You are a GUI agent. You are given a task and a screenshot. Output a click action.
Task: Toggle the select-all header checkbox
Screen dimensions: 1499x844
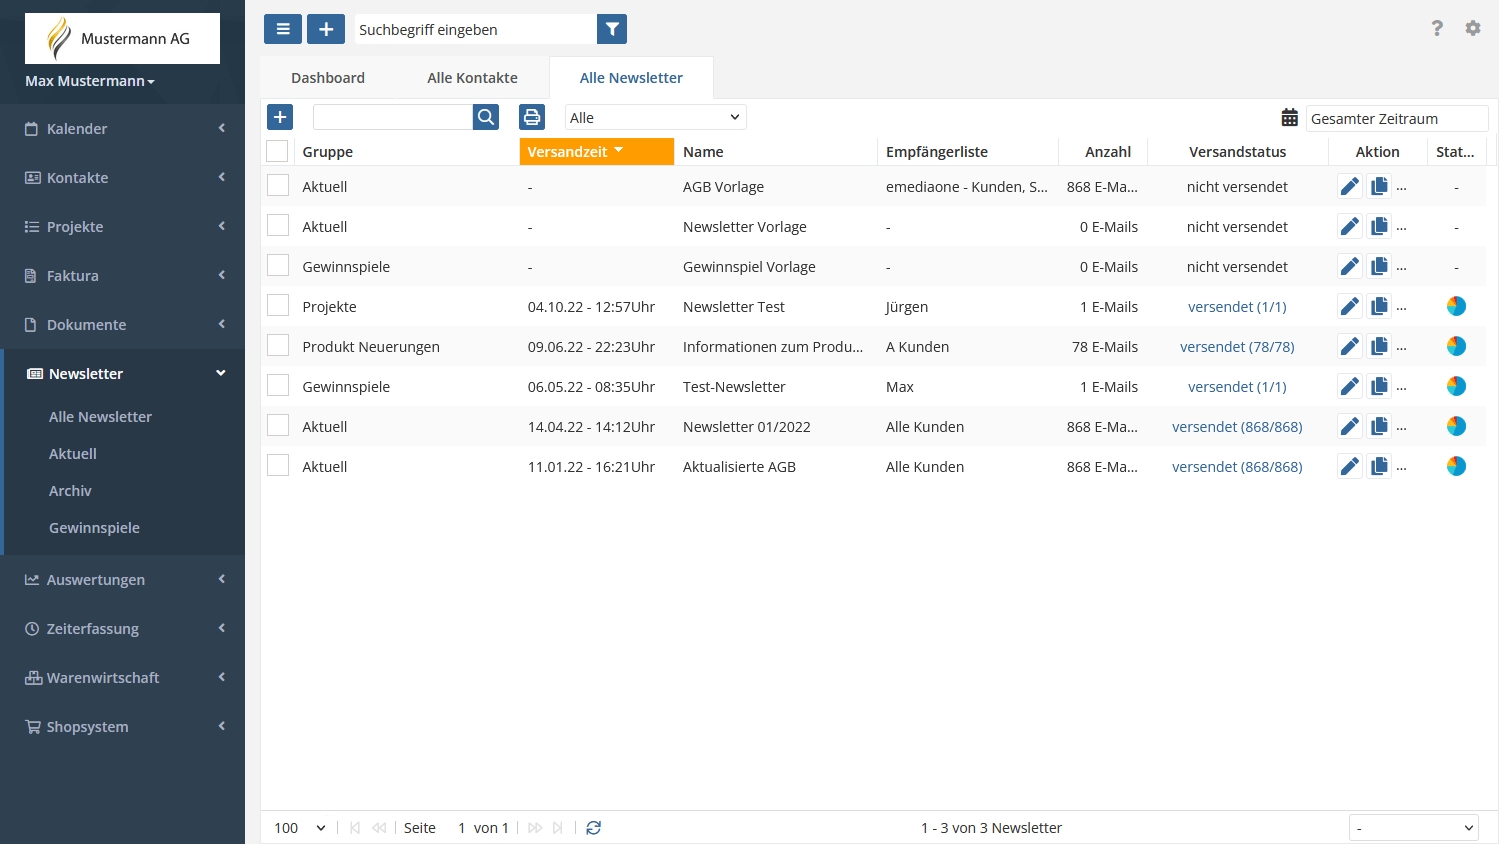click(278, 151)
